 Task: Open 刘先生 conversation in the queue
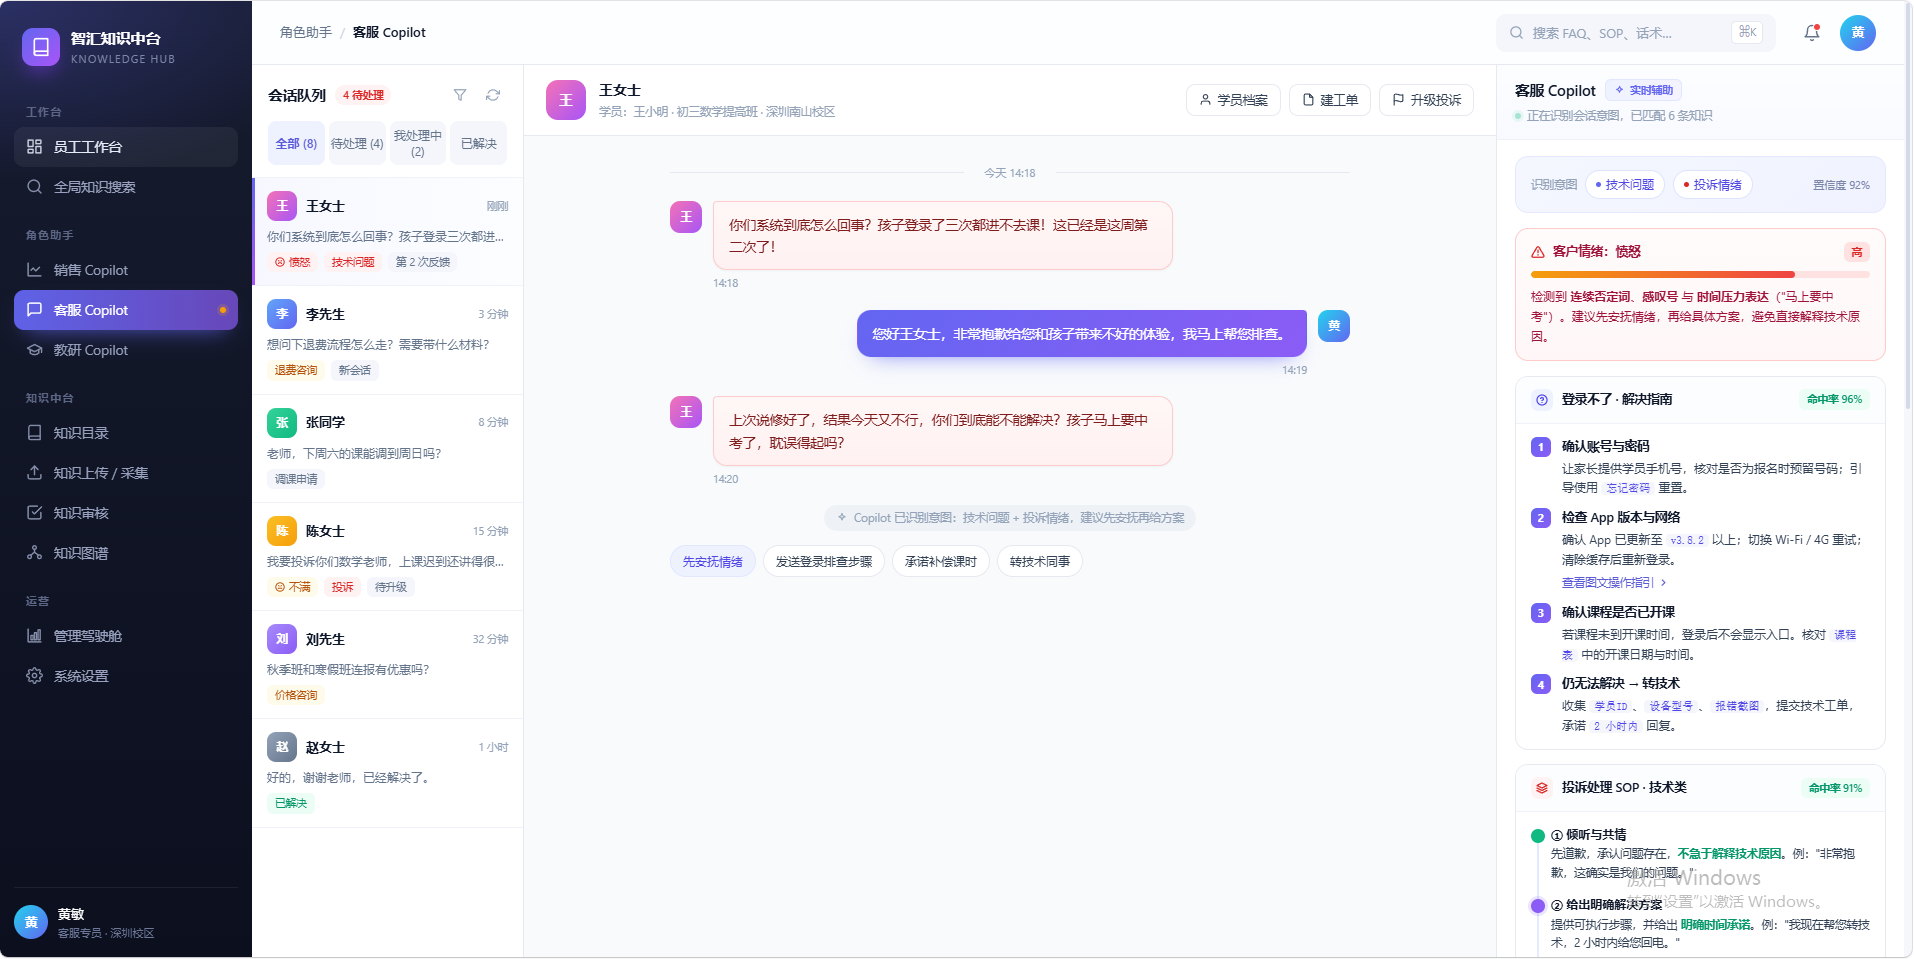(x=388, y=665)
